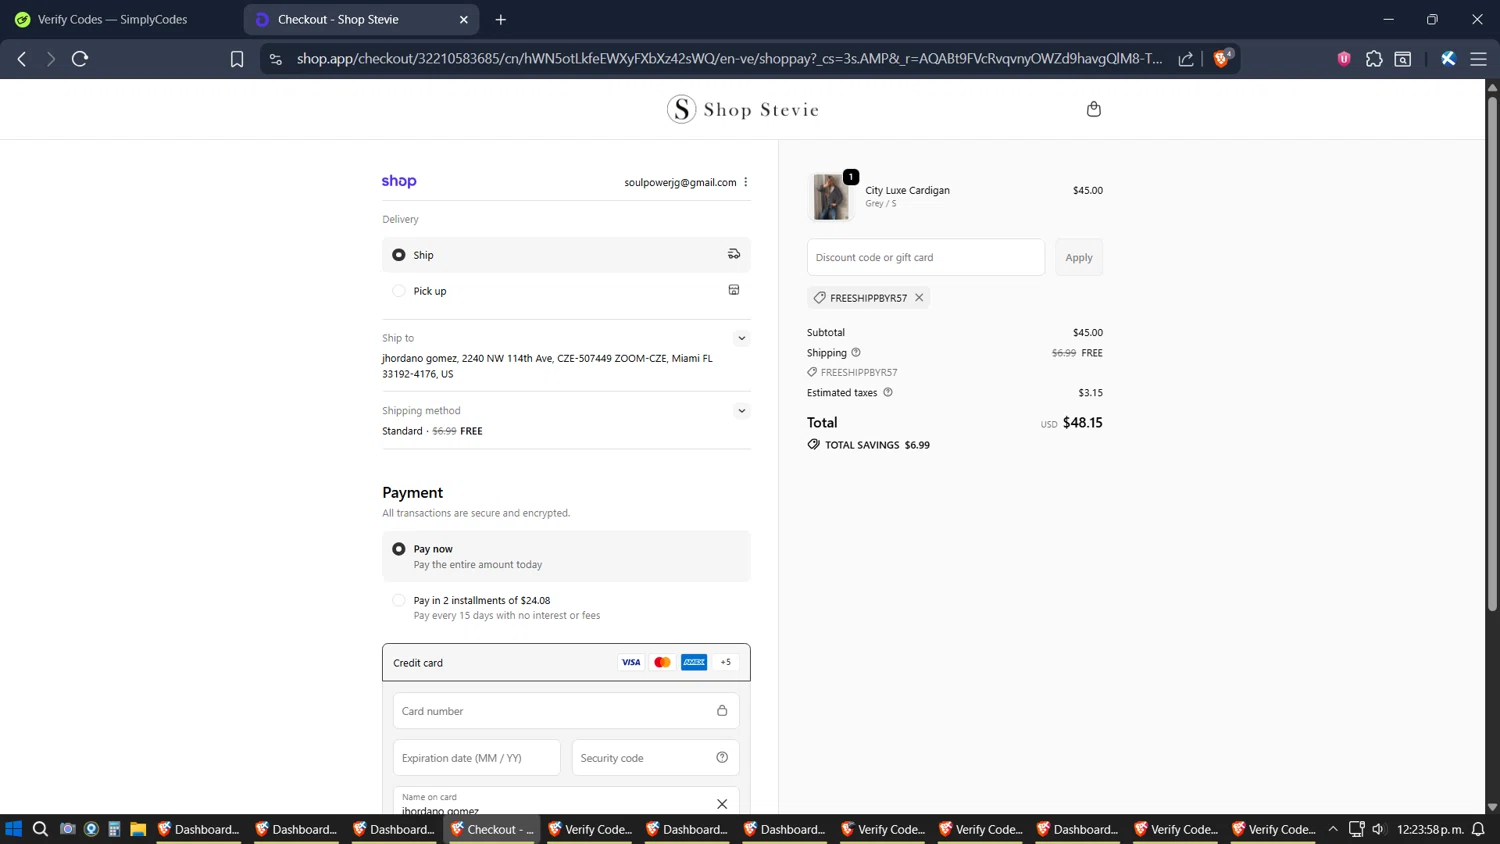The image size is (1500, 844).
Task: Open the pink uBlock extension icon
Action: click(x=1344, y=59)
